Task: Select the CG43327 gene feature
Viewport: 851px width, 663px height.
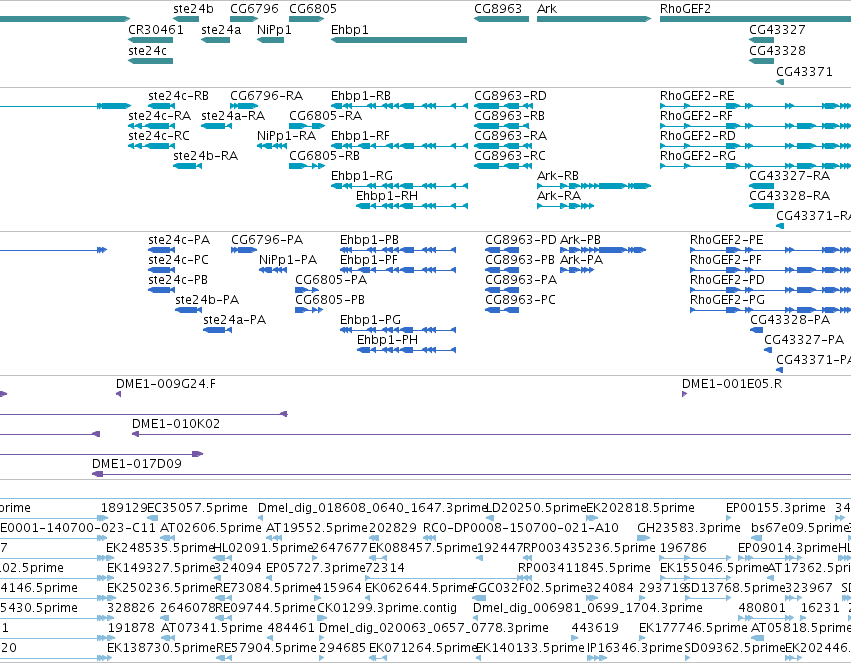Action: [x=761, y=40]
